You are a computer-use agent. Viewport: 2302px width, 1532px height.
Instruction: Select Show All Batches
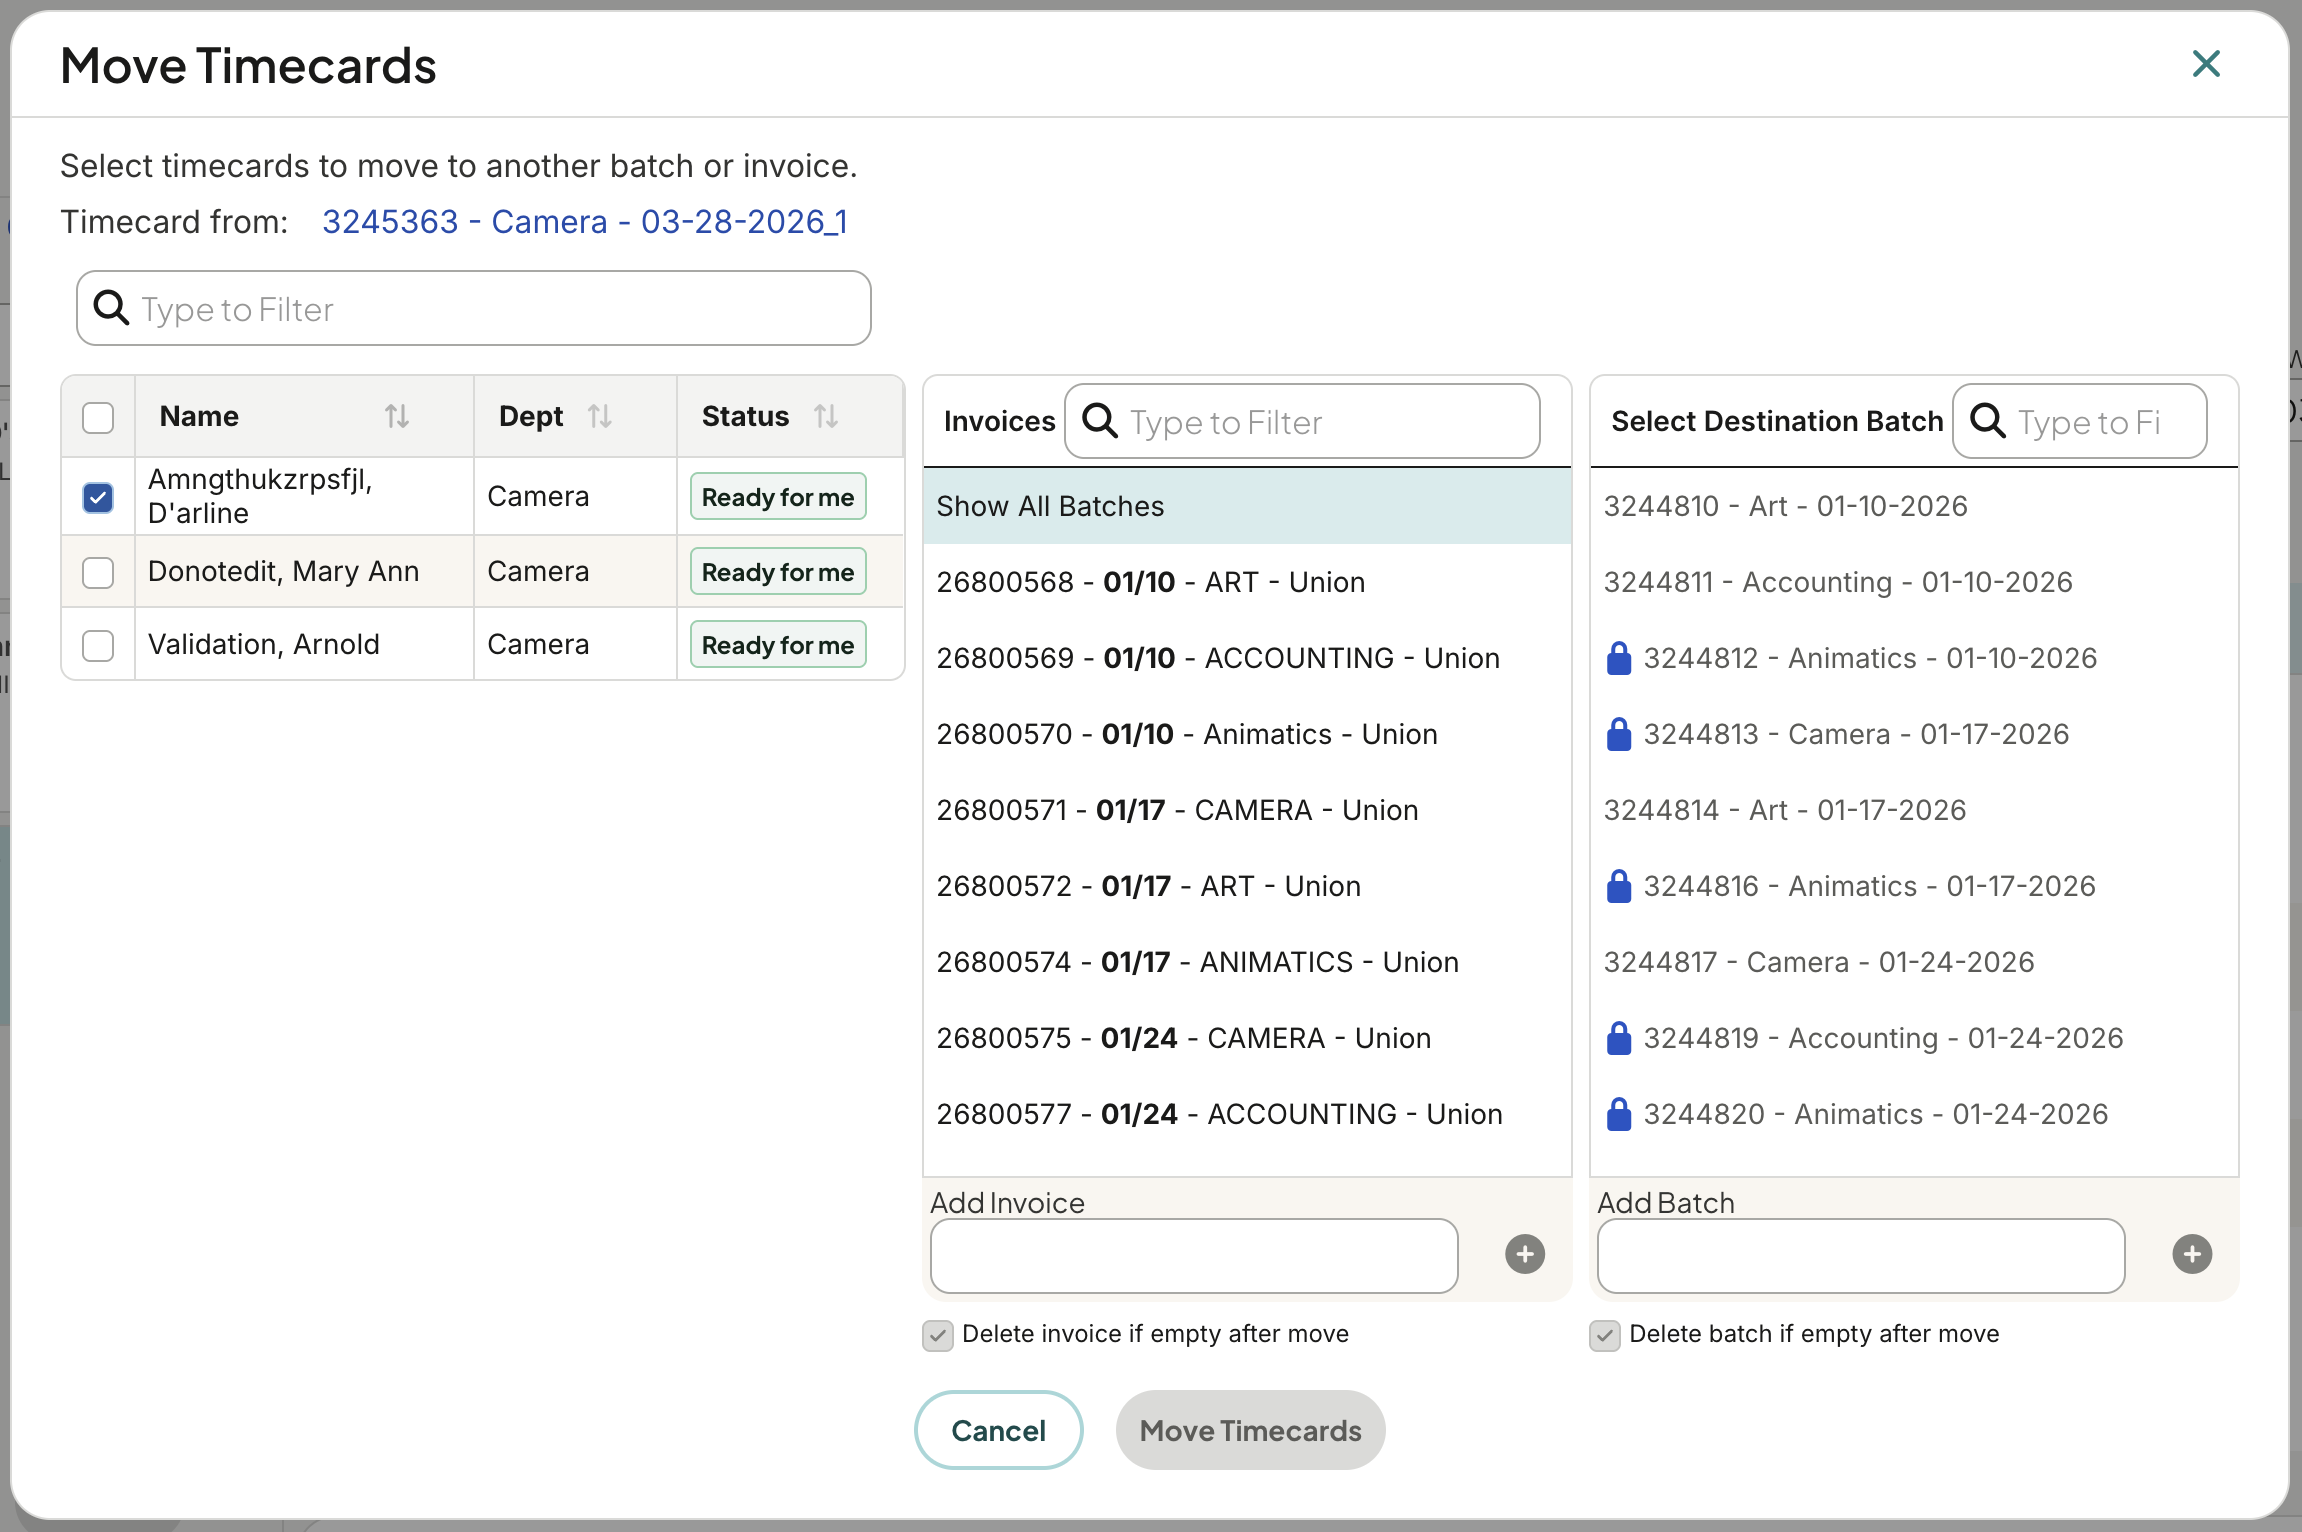point(1247,506)
